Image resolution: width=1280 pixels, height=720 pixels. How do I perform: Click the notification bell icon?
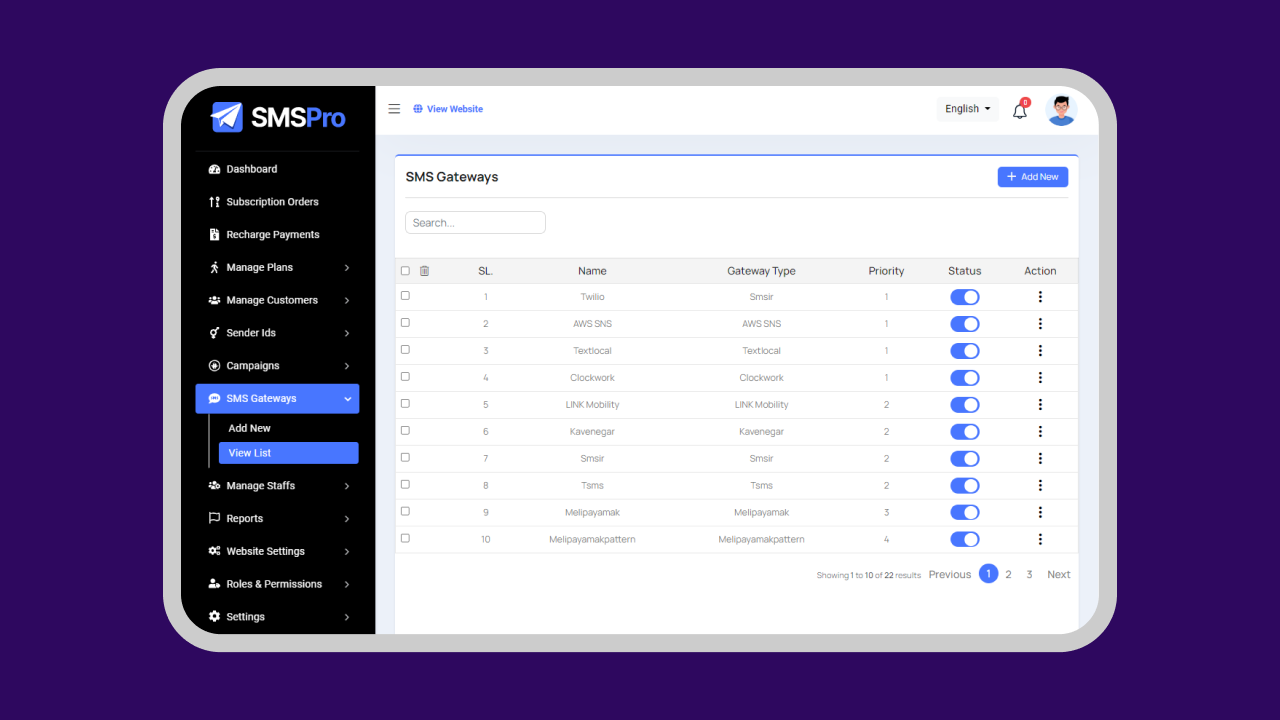(1019, 110)
